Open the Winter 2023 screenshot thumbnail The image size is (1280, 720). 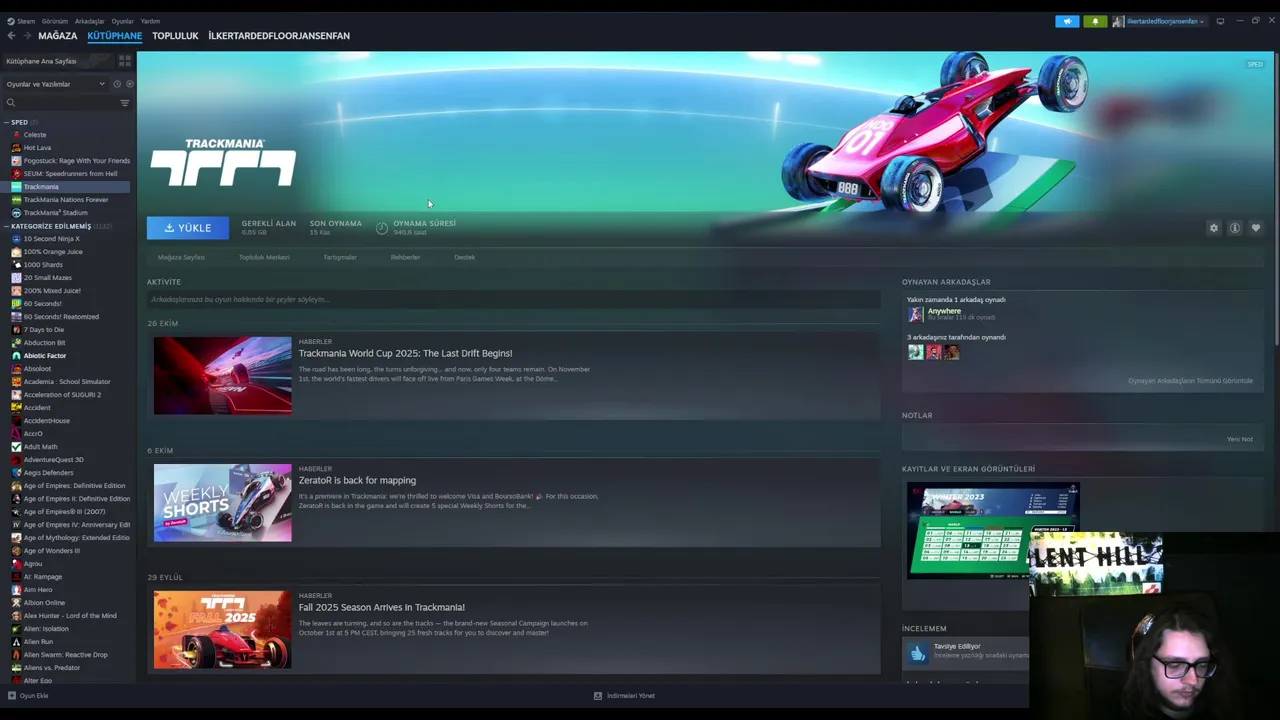pos(993,530)
